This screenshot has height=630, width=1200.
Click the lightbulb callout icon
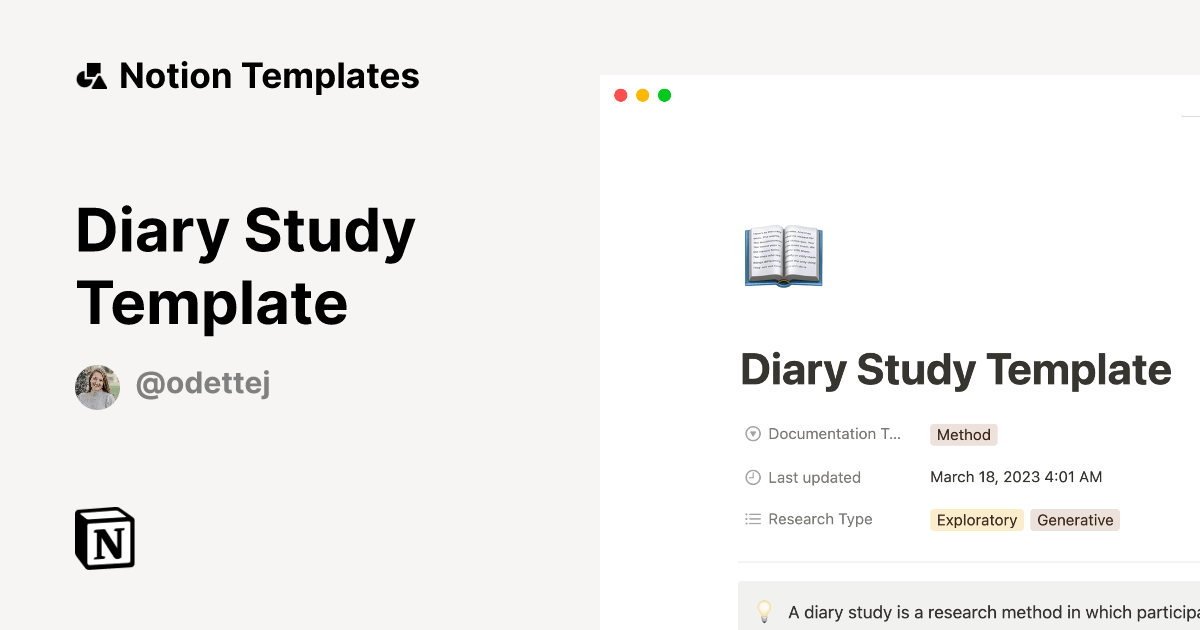pyautogui.click(x=764, y=611)
